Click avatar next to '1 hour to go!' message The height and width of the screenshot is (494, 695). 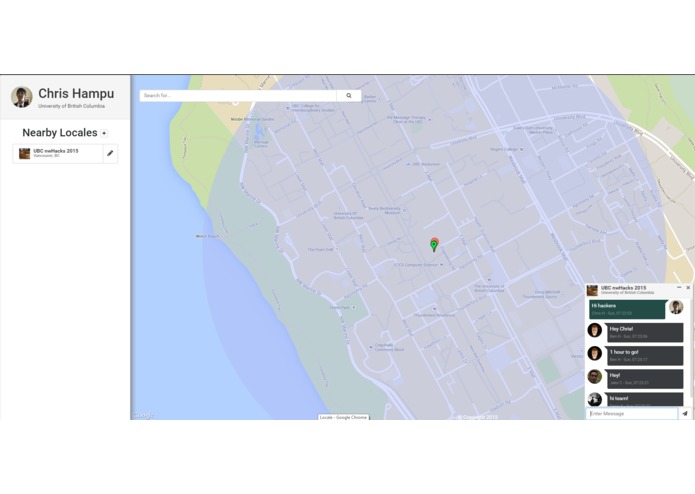coord(594,353)
